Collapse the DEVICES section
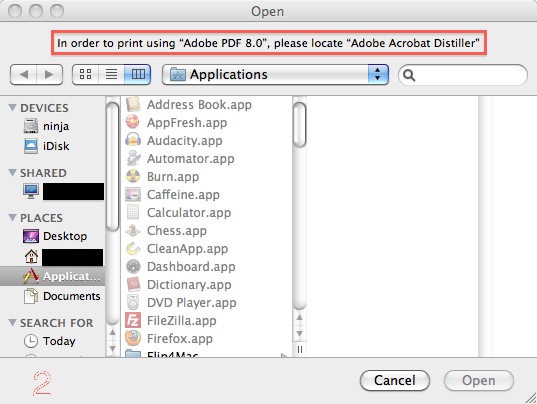 (12, 108)
